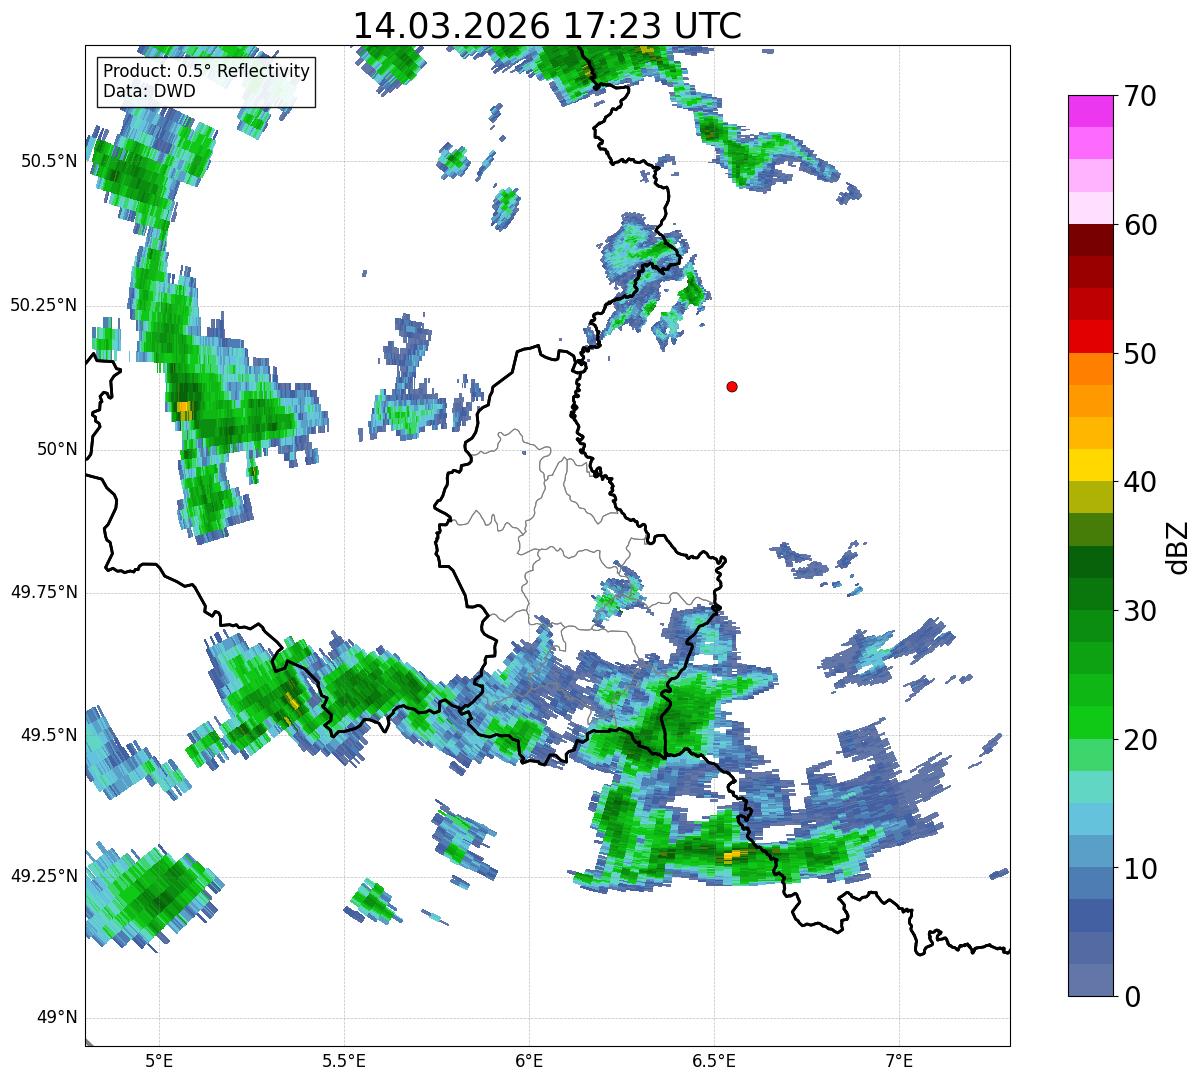This screenshot has width=1202, height=1081.
Task: Click the colorbar "30" tick label
Action: (1140, 611)
